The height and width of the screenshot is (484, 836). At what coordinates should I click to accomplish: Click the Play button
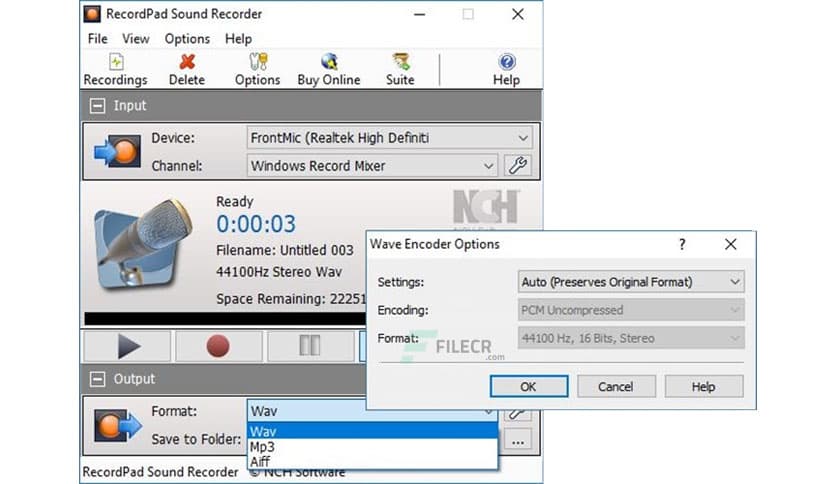click(x=127, y=346)
